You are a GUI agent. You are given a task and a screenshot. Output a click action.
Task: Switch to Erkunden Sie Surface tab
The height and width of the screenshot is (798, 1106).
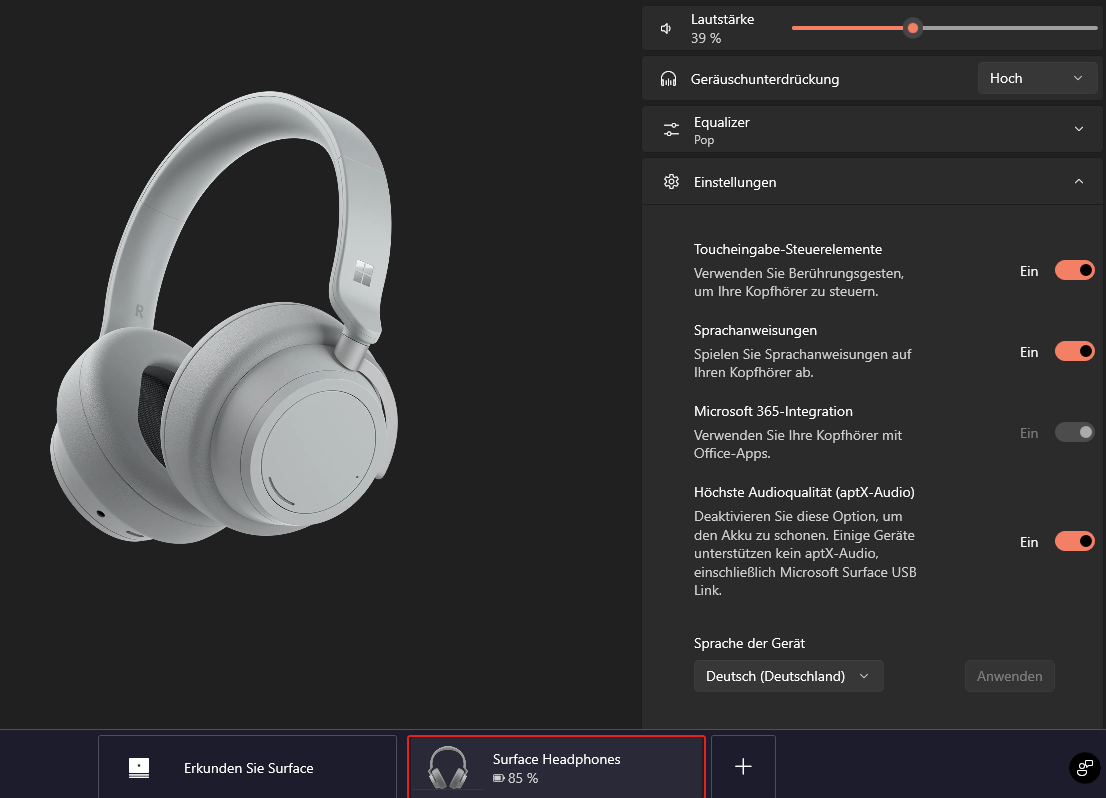(248, 767)
